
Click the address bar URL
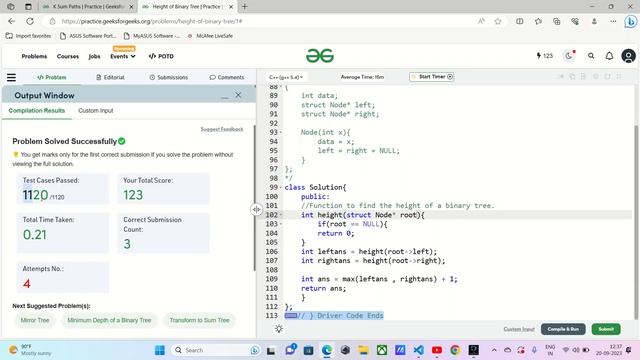[152, 21]
